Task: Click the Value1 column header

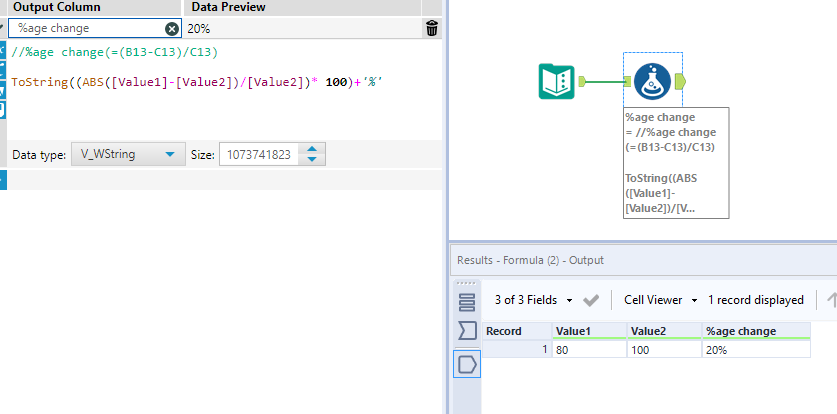Action: pos(589,331)
